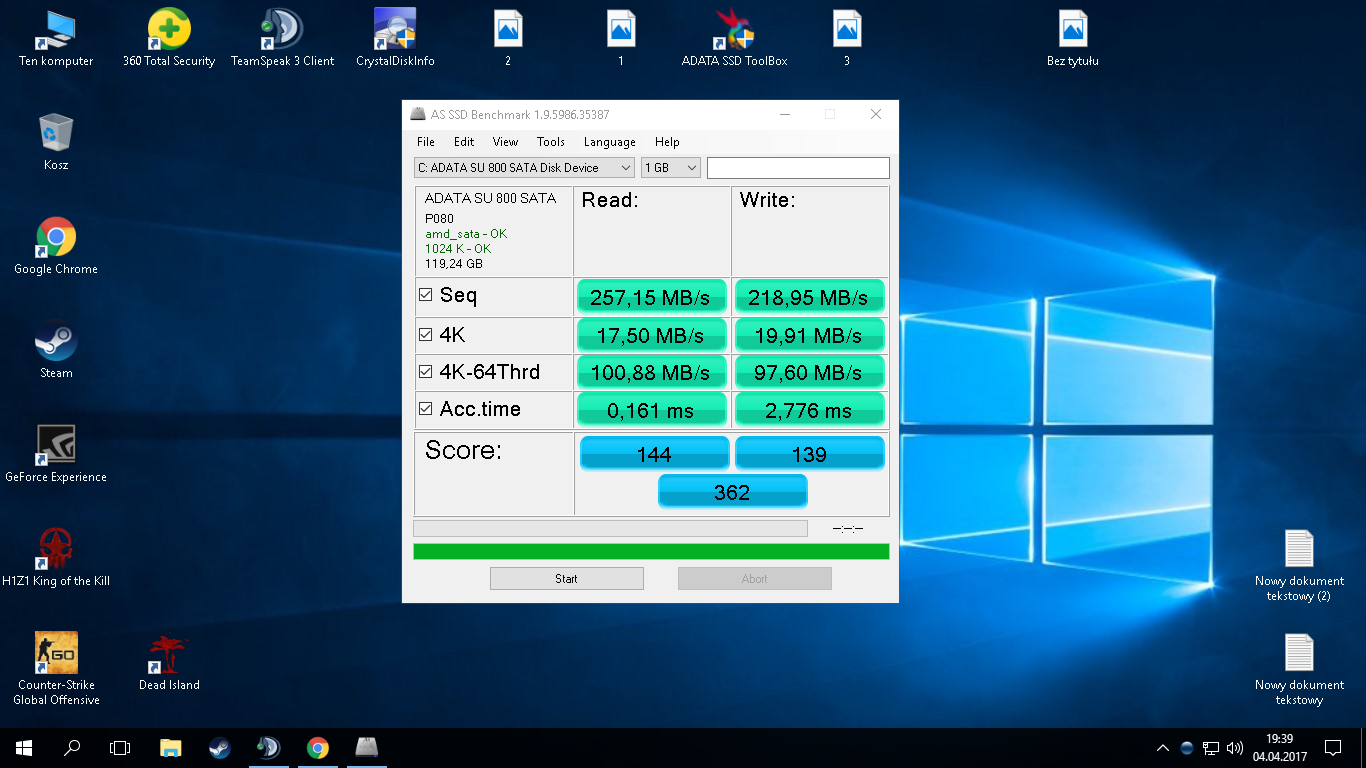Switch to Chrome on the taskbar
This screenshot has width=1366, height=768.
point(318,747)
